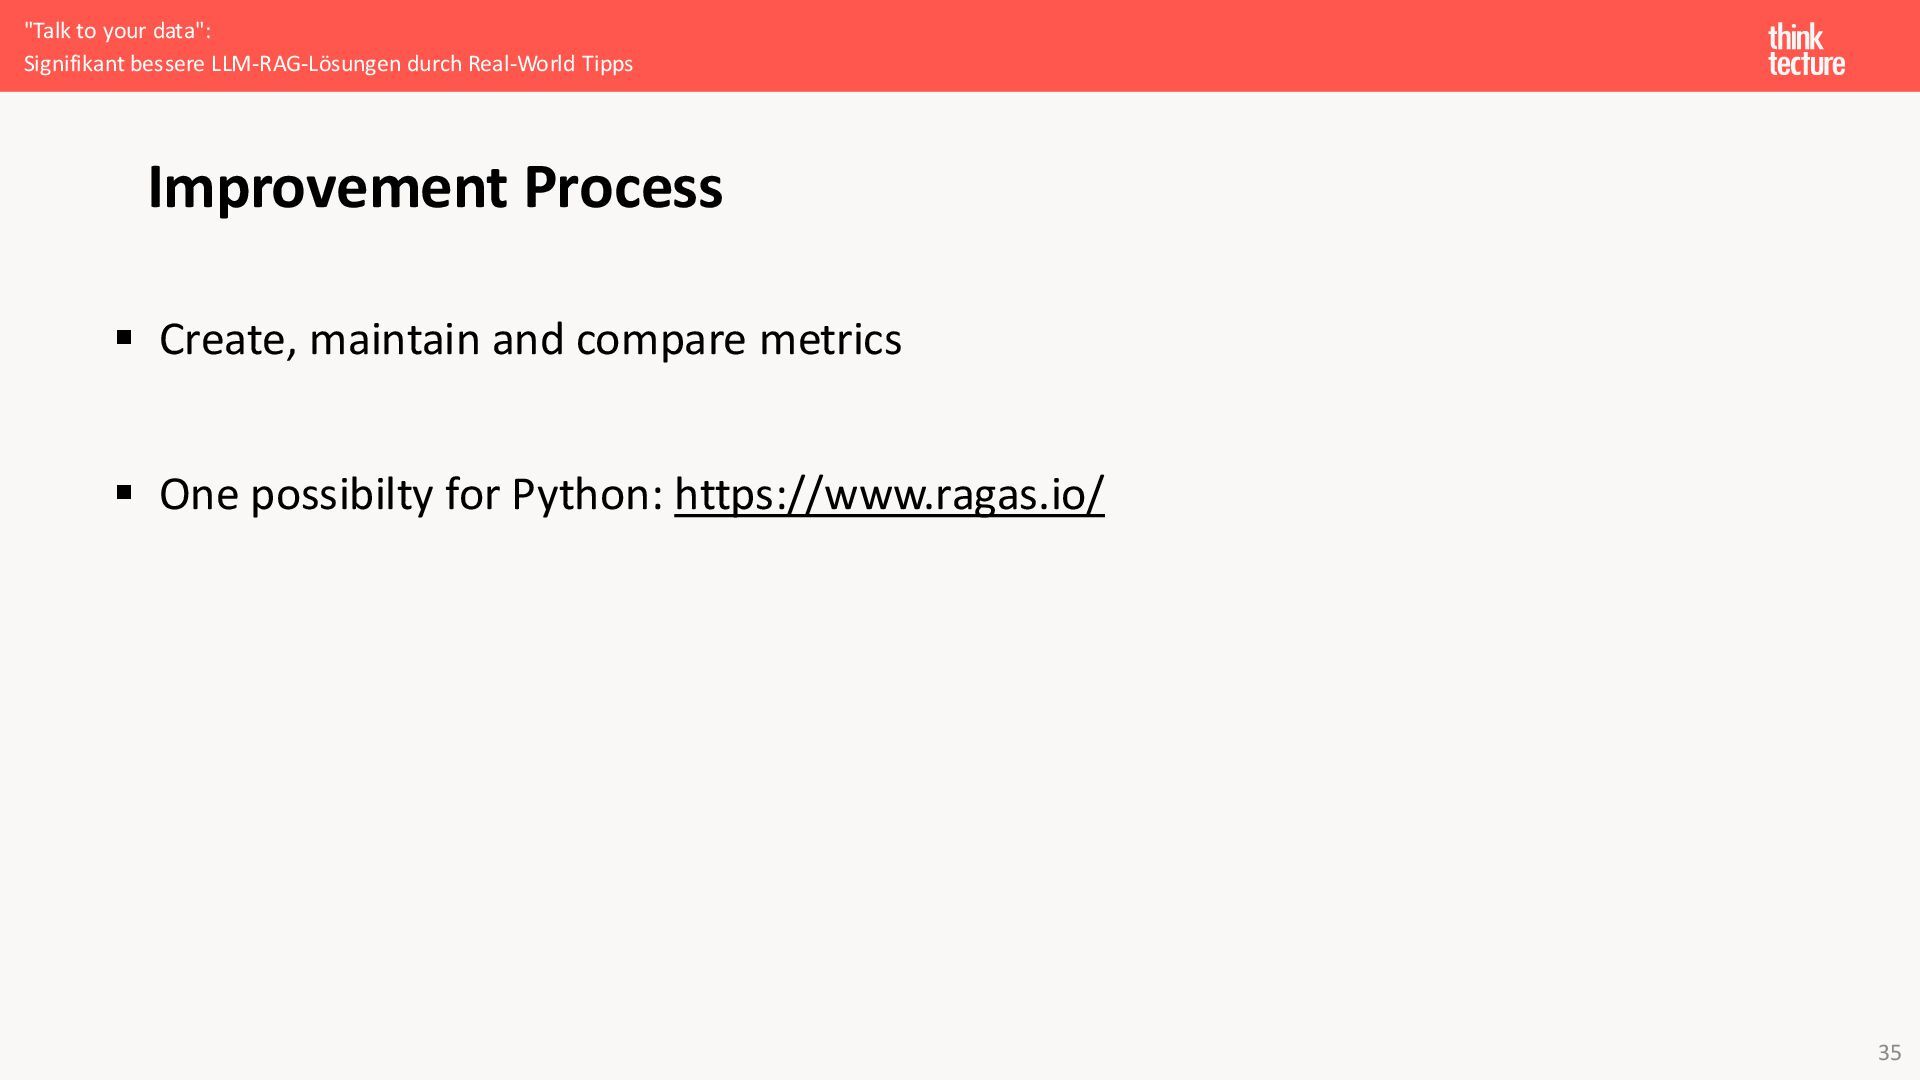Screen dimensions: 1920x1080
Task: Select the 'Improvement Process' slide title
Action: [435, 187]
